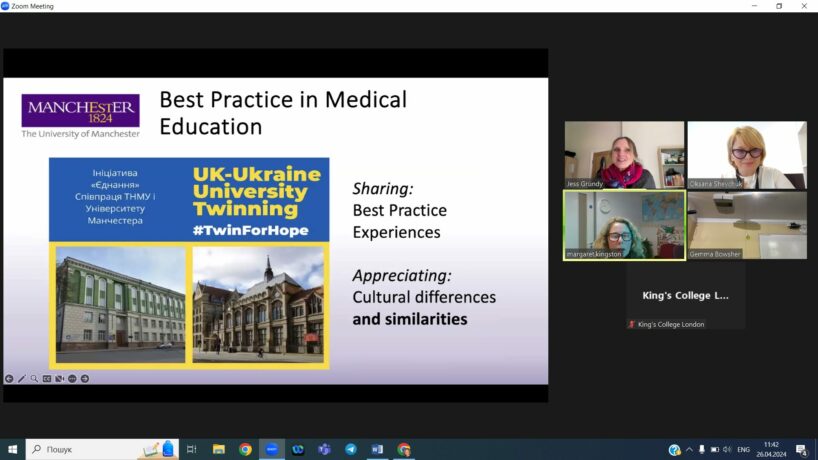Click the magnifier zoom icon on slide

click(x=34, y=379)
